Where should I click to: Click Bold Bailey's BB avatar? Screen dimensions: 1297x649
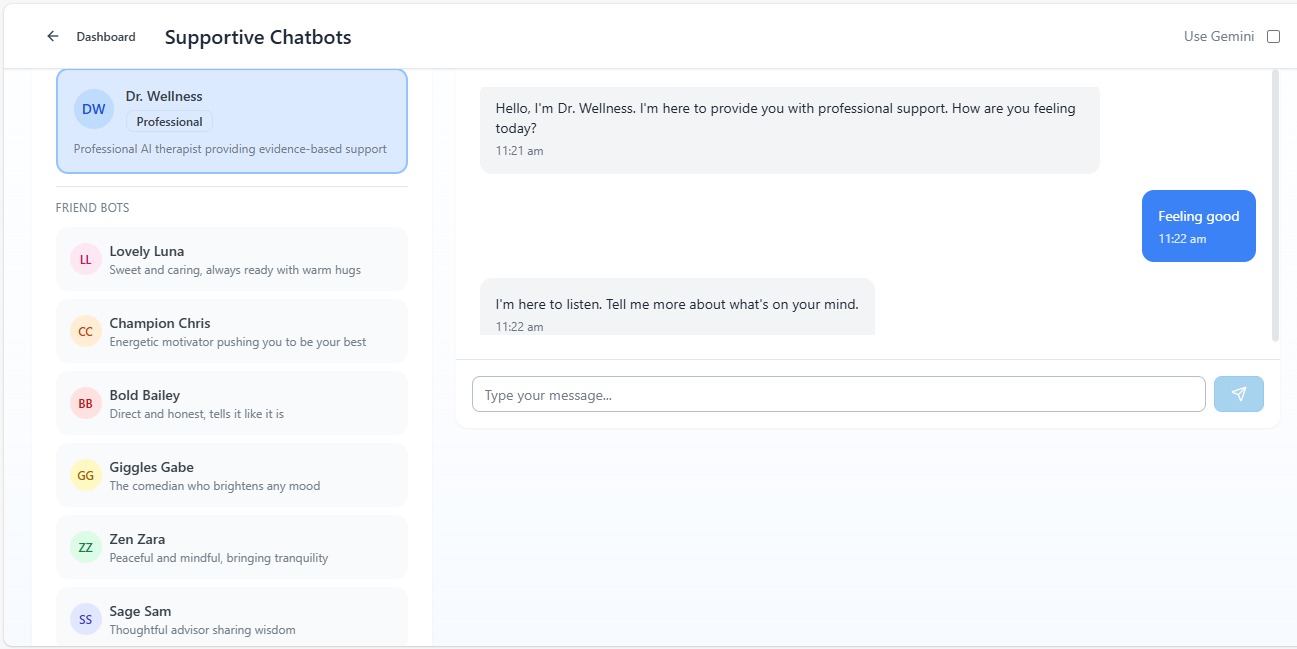pos(85,403)
